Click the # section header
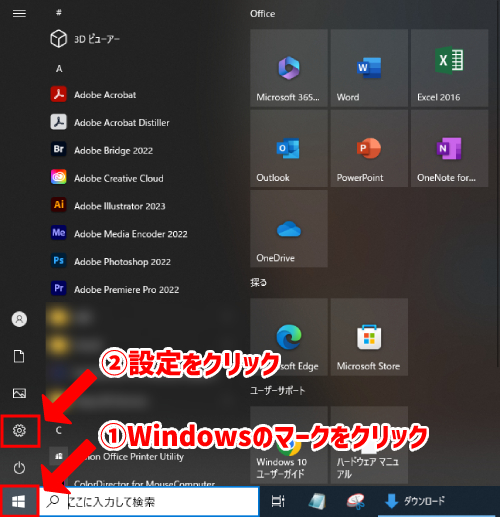Screen dimensions: 500x517 point(59,13)
